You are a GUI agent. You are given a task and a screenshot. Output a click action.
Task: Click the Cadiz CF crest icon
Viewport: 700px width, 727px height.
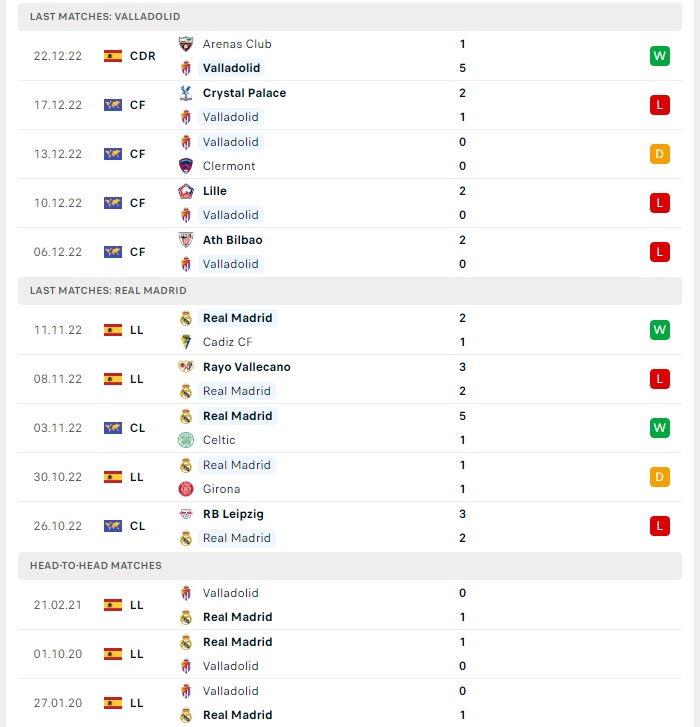click(186, 342)
